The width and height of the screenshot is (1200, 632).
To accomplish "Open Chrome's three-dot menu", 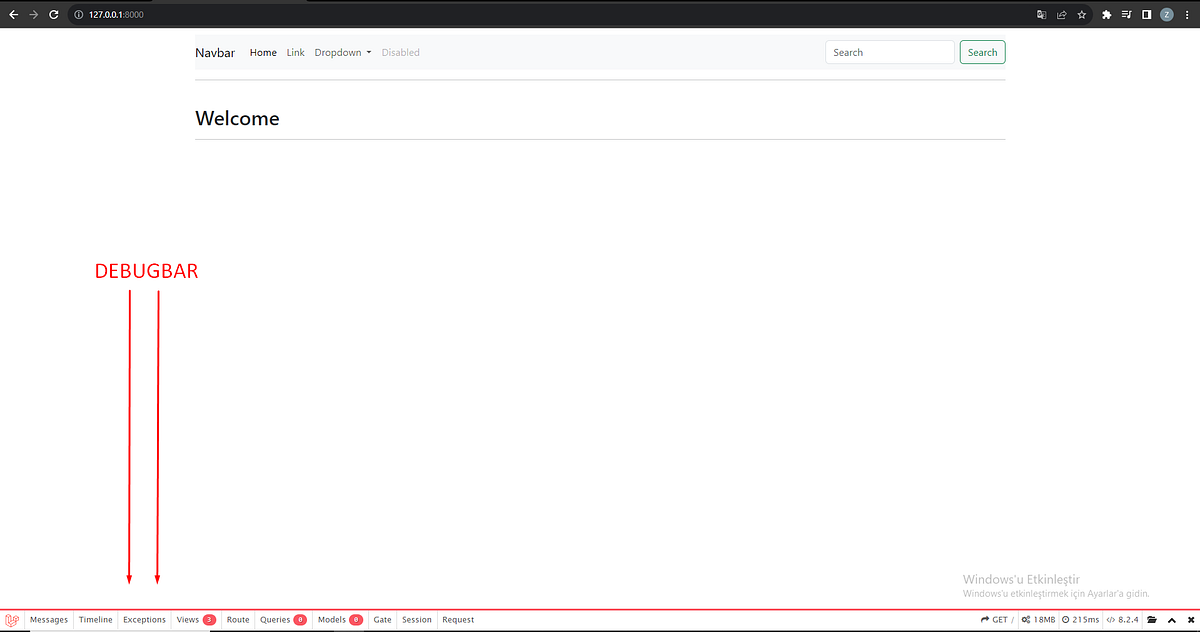I will click(1187, 15).
